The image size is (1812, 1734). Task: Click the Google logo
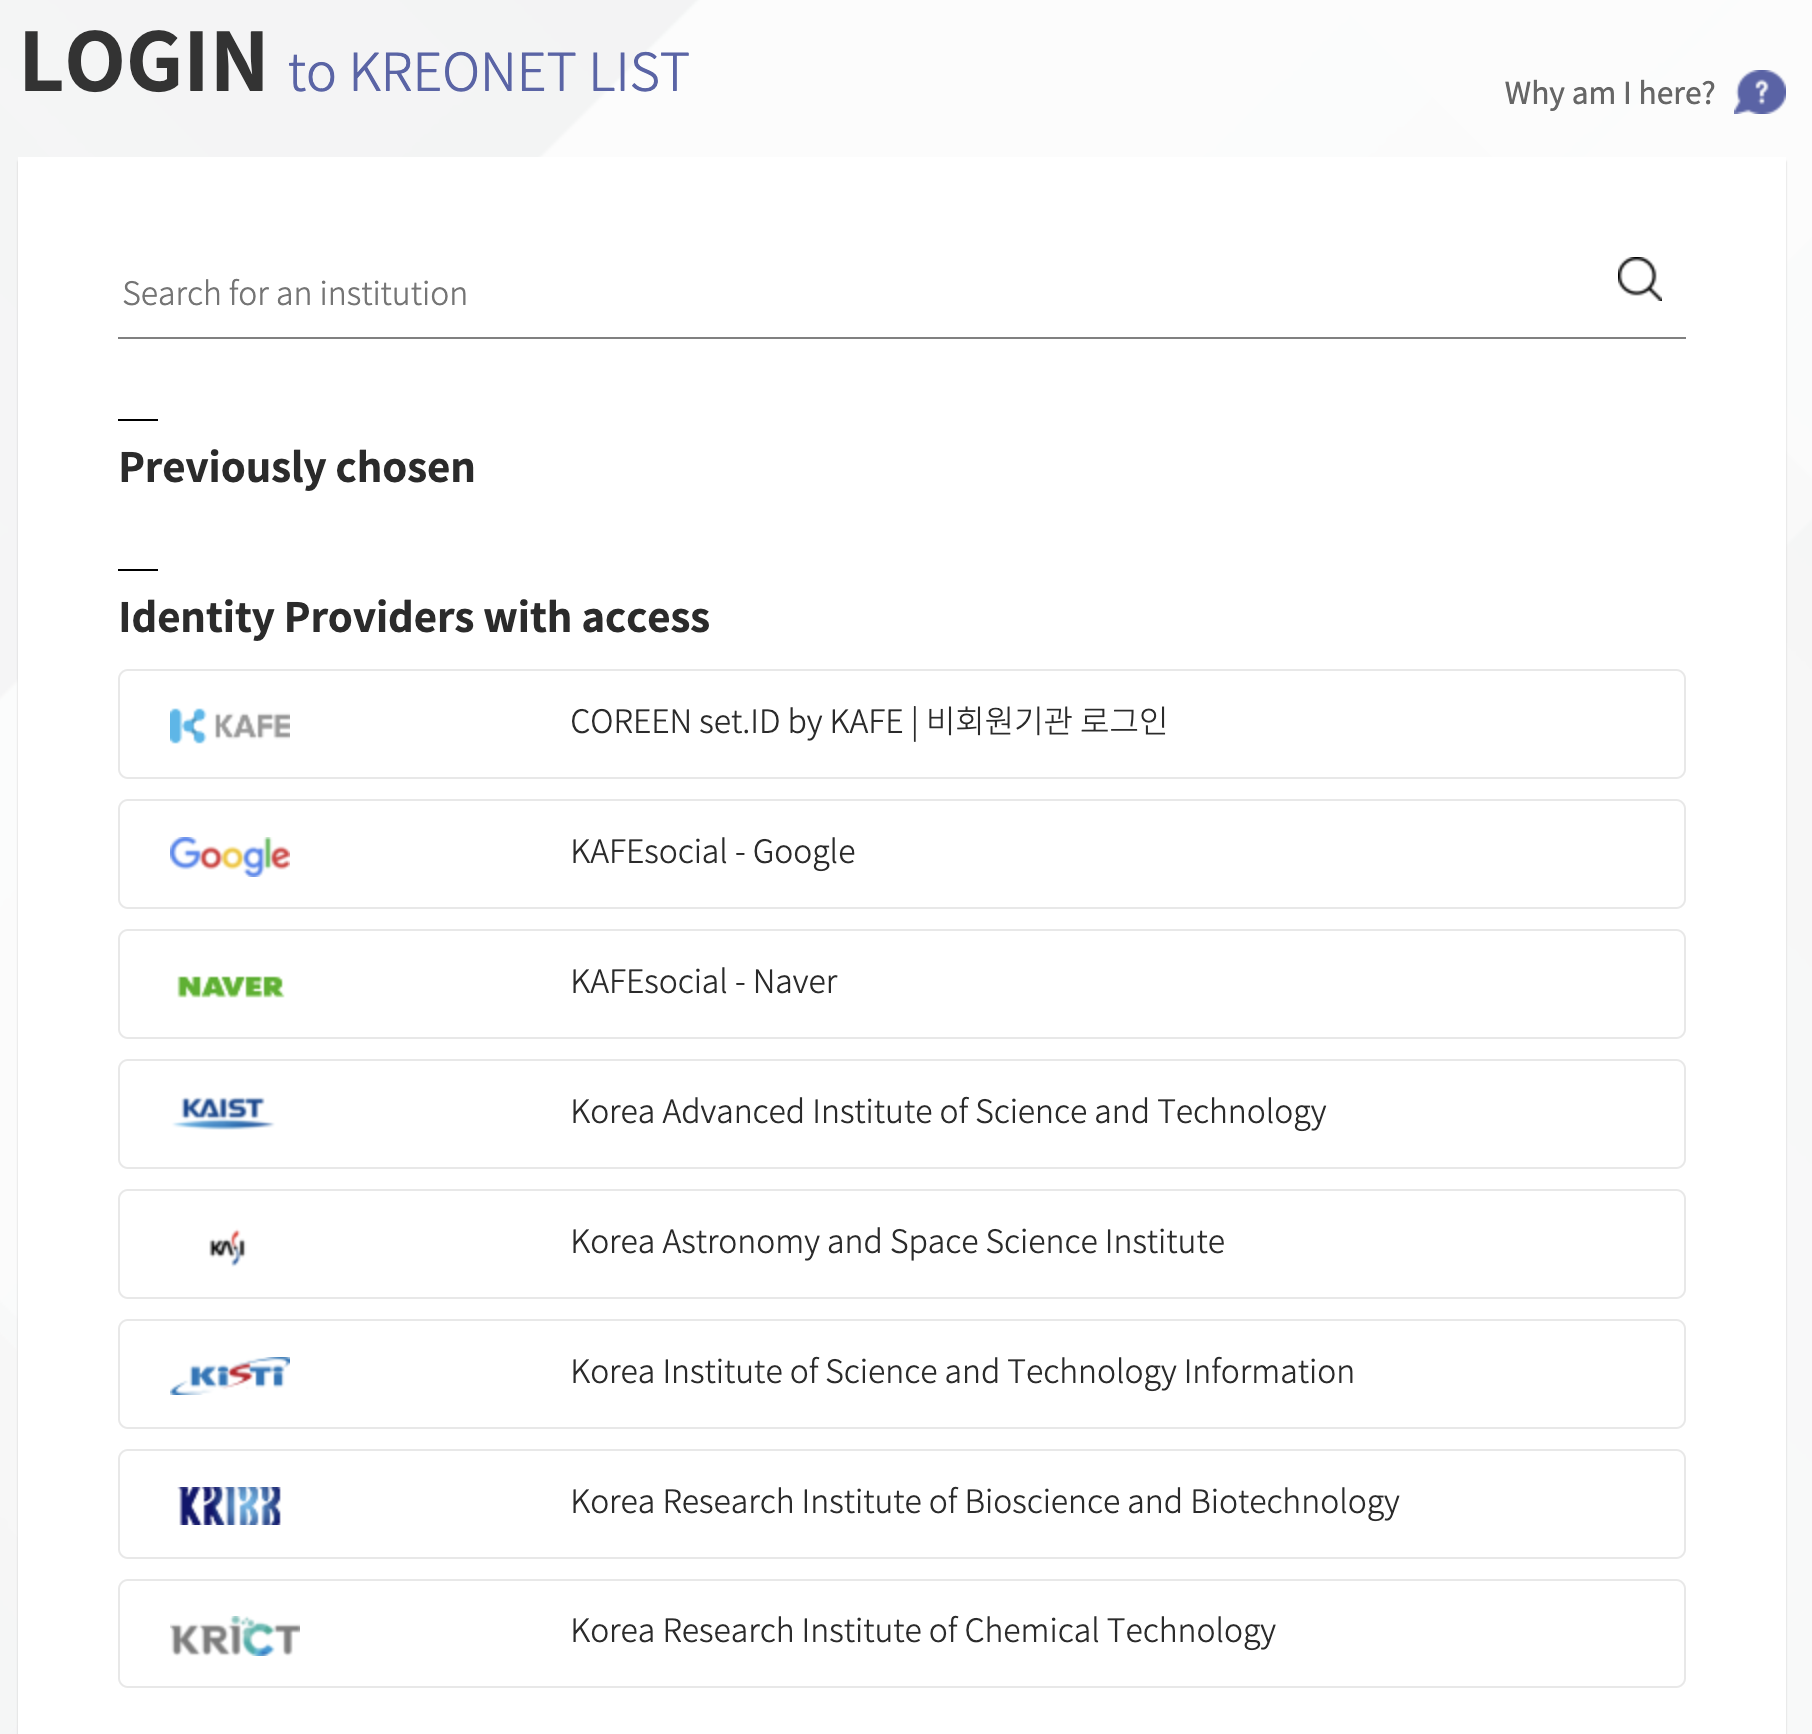point(230,855)
